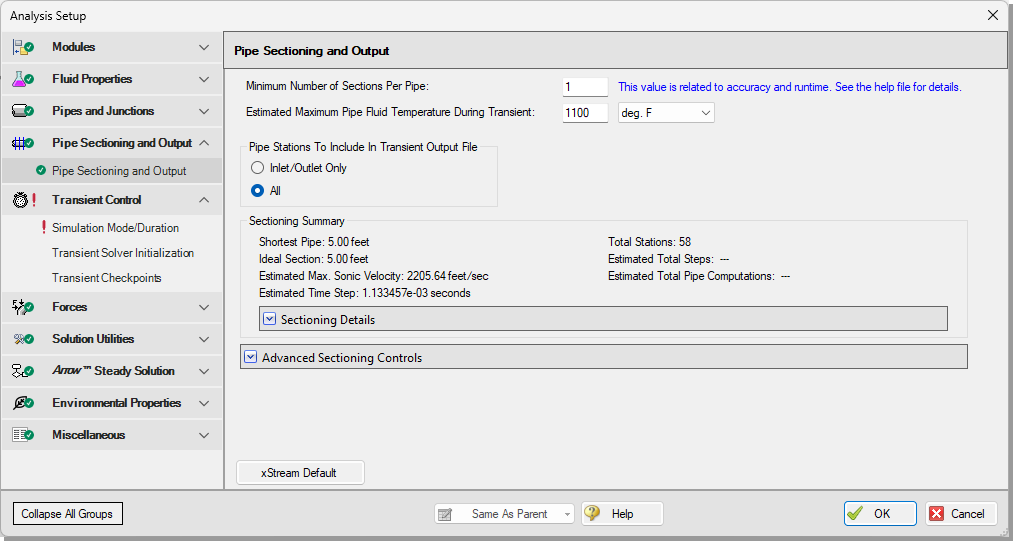Image resolution: width=1013 pixels, height=541 pixels.
Task: Click the Environmental Properties leaf icon
Action: coord(23,403)
